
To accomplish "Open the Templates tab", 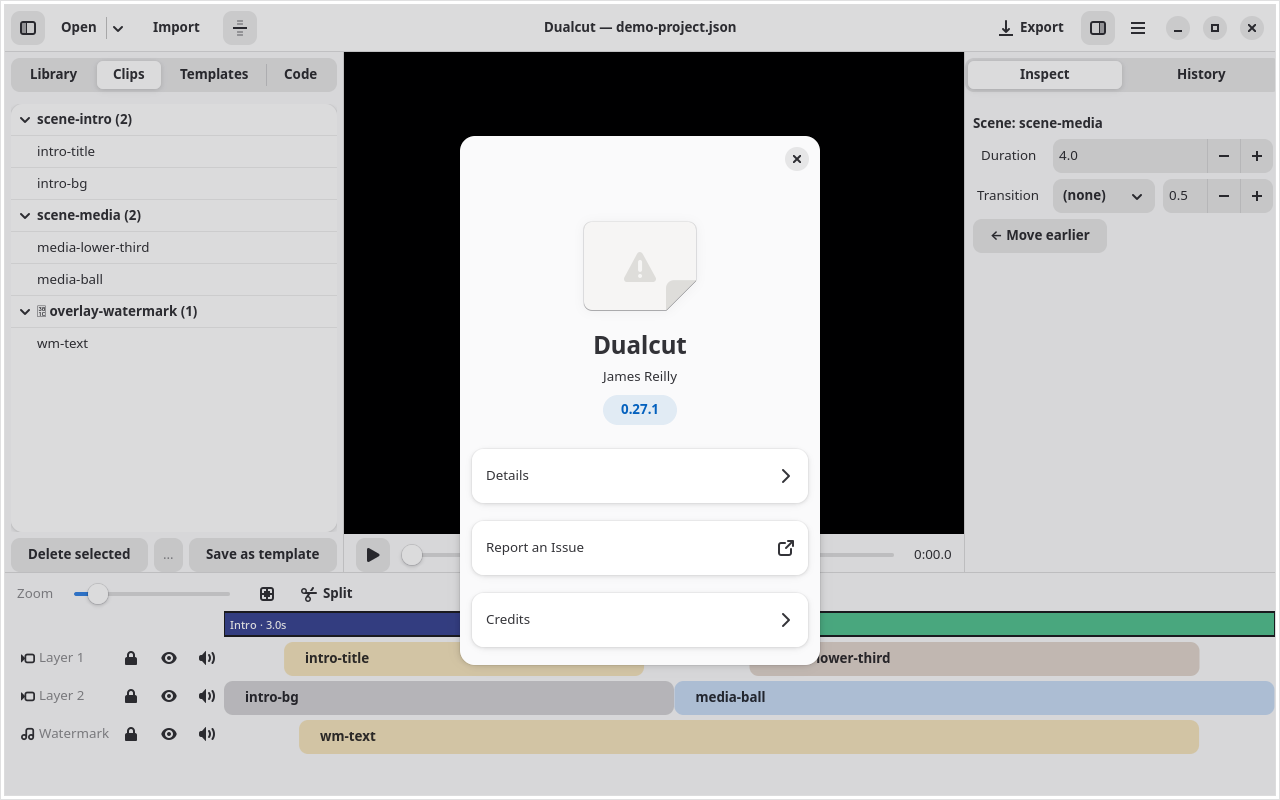I will (x=214, y=75).
